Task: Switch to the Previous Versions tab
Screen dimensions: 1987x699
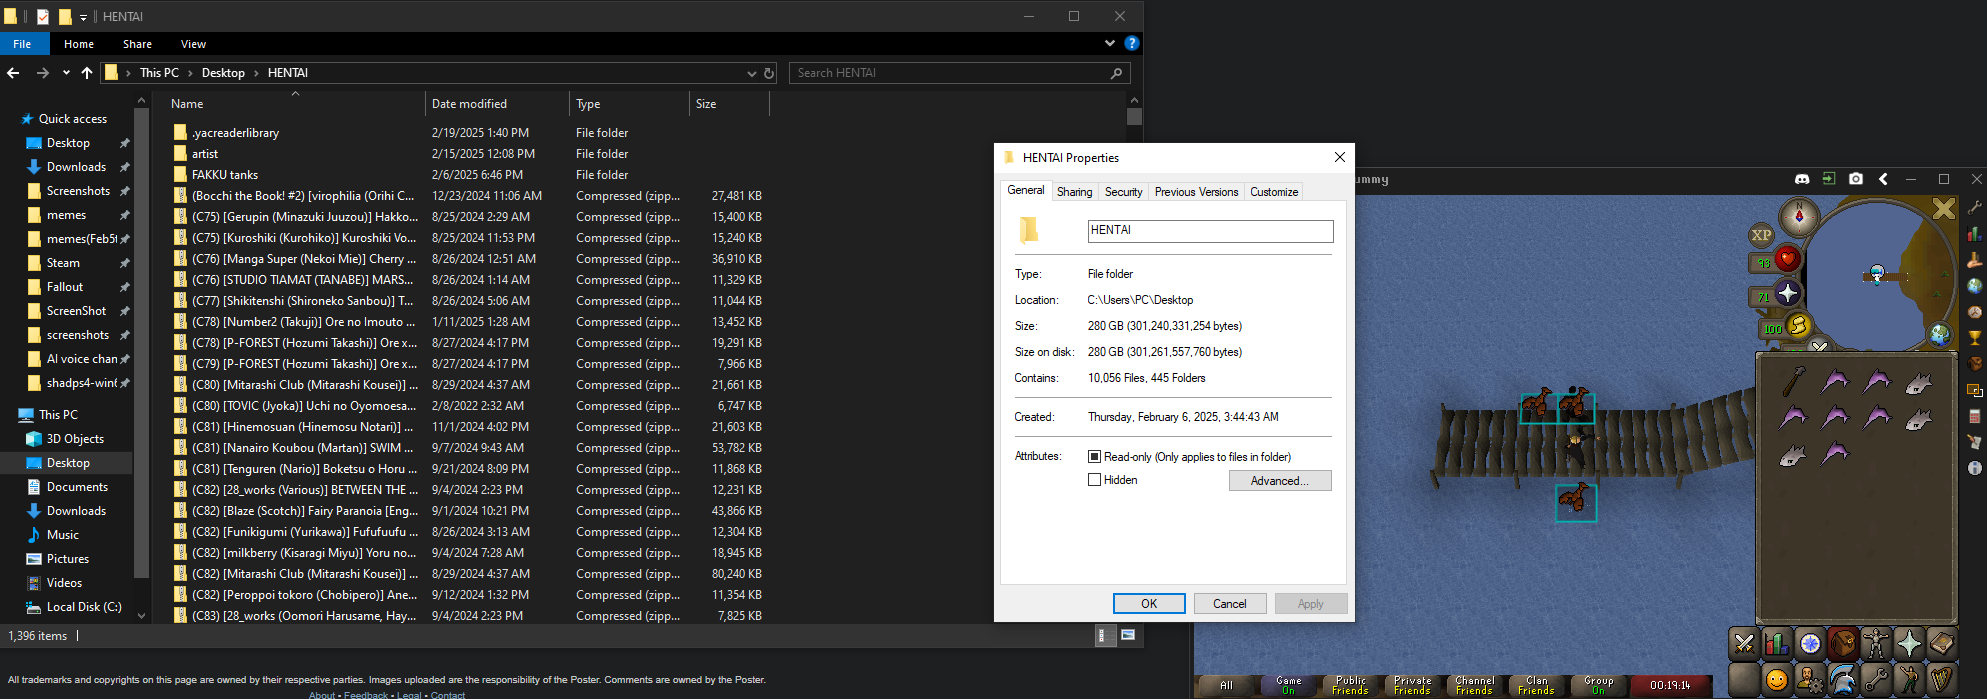Action: coord(1196,192)
